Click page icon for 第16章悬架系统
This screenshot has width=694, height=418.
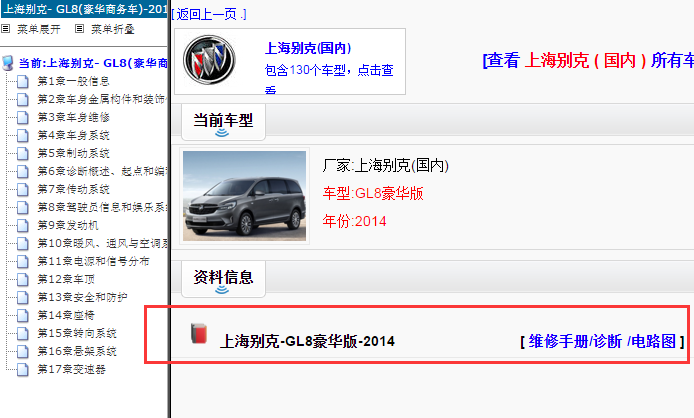coord(23,351)
